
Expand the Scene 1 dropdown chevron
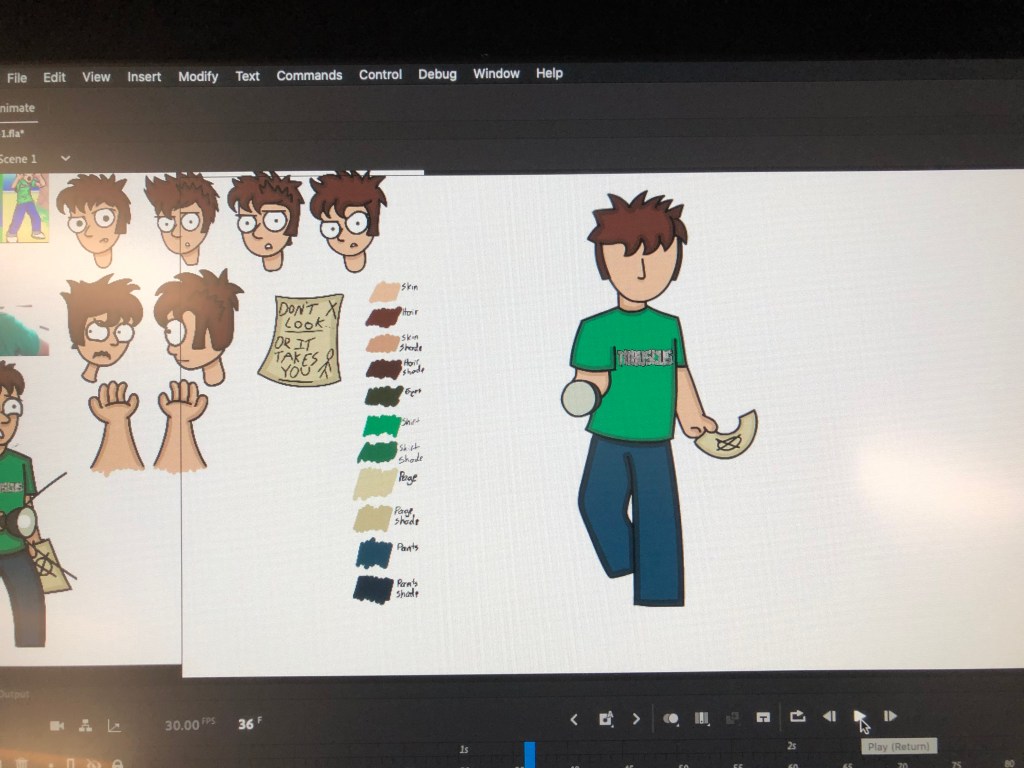(x=66, y=158)
